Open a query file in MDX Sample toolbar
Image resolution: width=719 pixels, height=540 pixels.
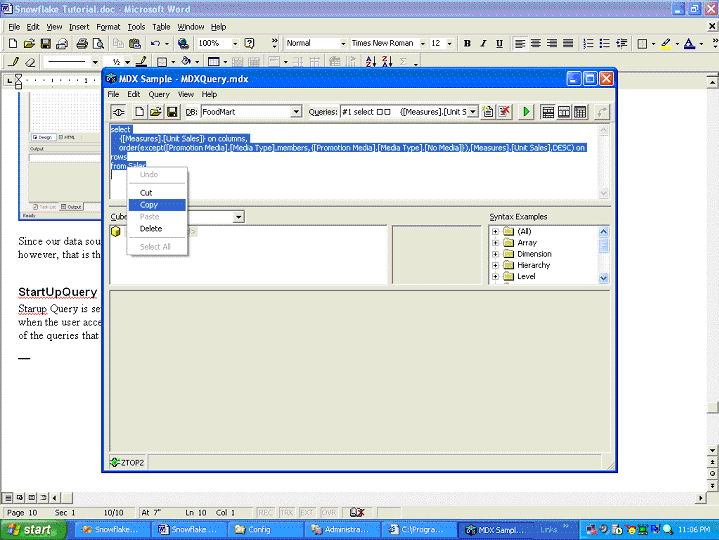(x=155, y=112)
